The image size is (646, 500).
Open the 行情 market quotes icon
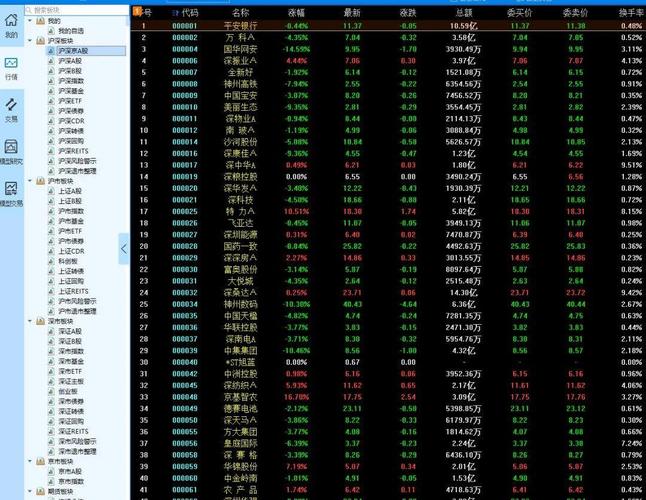coord(11,63)
